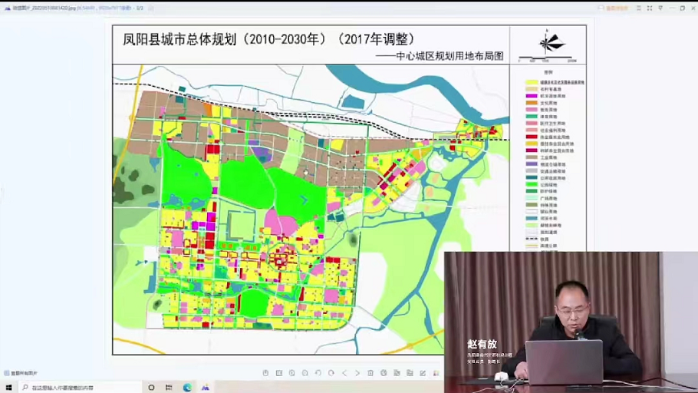698x393 pixels.
Task: Rotate image clockwise in viewer toolbar
Action: tap(331, 373)
